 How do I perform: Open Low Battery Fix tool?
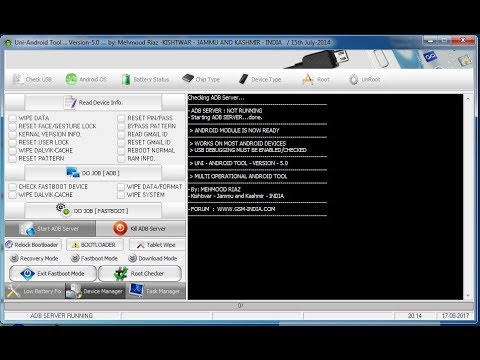(x=35, y=291)
